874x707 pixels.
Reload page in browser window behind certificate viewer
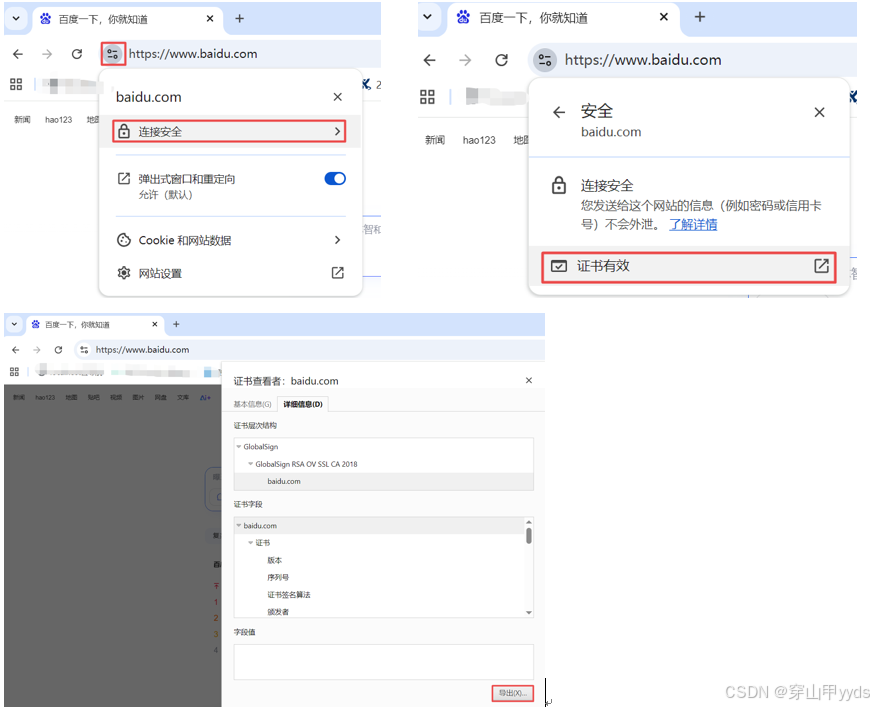click(59, 350)
